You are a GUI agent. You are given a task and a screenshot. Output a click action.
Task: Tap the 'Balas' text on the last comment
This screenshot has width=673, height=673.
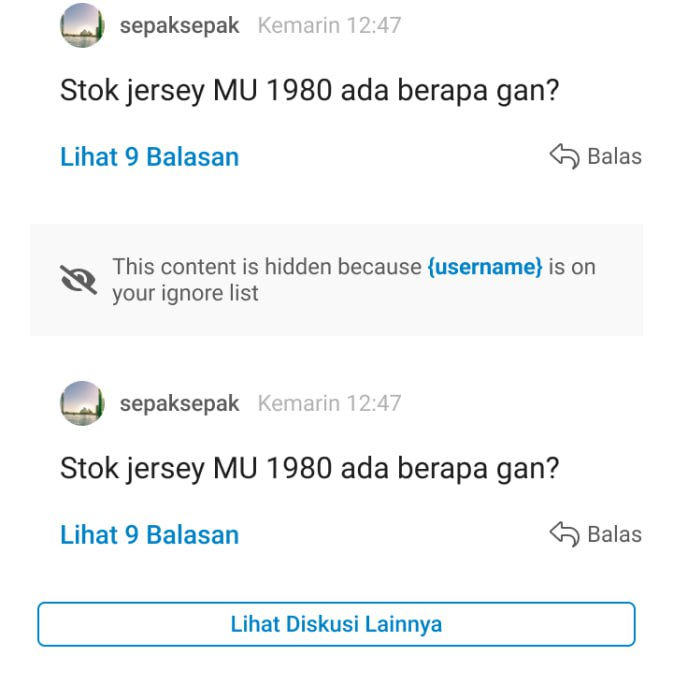point(614,534)
